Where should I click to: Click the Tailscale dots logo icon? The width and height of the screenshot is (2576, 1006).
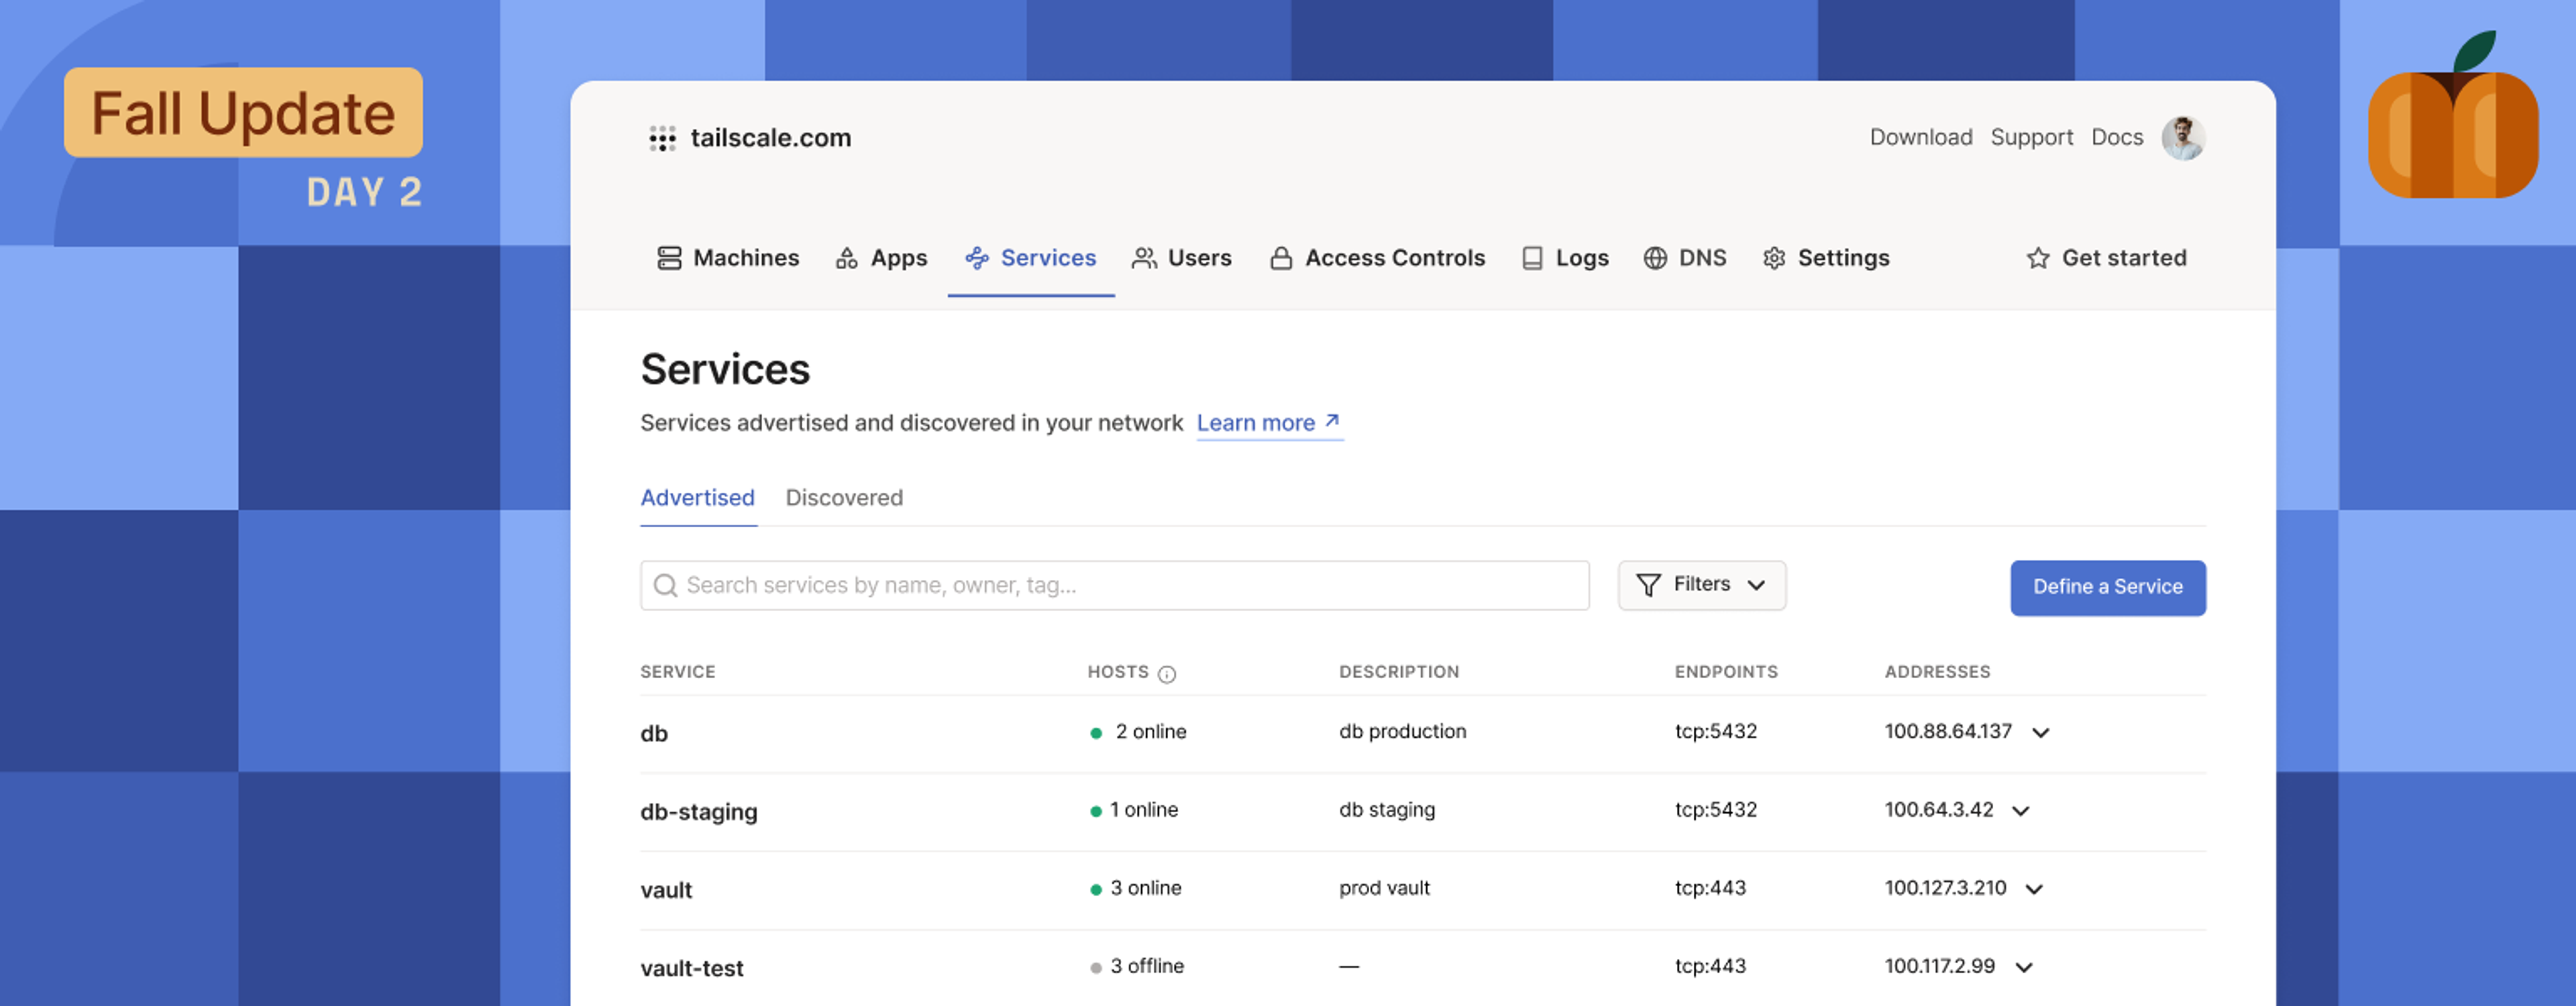click(x=662, y=138)
